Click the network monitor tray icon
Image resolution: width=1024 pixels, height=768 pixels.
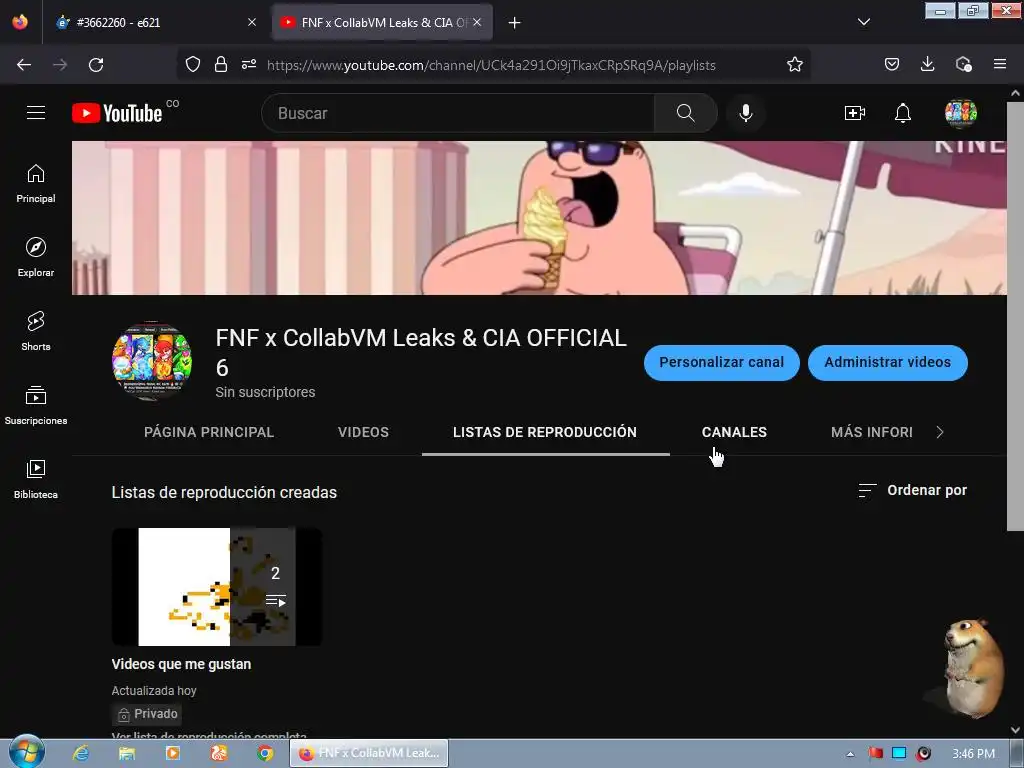pyautogui.click(x=899, y=753)
